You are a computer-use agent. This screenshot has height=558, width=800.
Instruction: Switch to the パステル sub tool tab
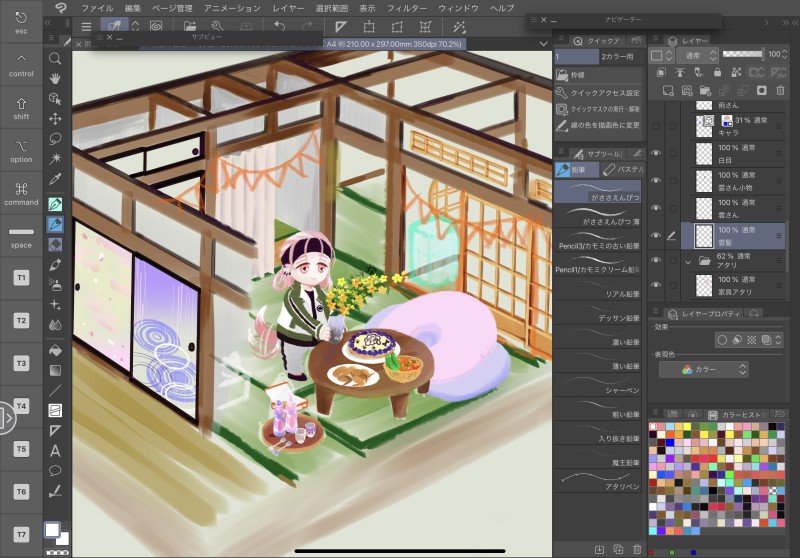click(x=623, y=169)
